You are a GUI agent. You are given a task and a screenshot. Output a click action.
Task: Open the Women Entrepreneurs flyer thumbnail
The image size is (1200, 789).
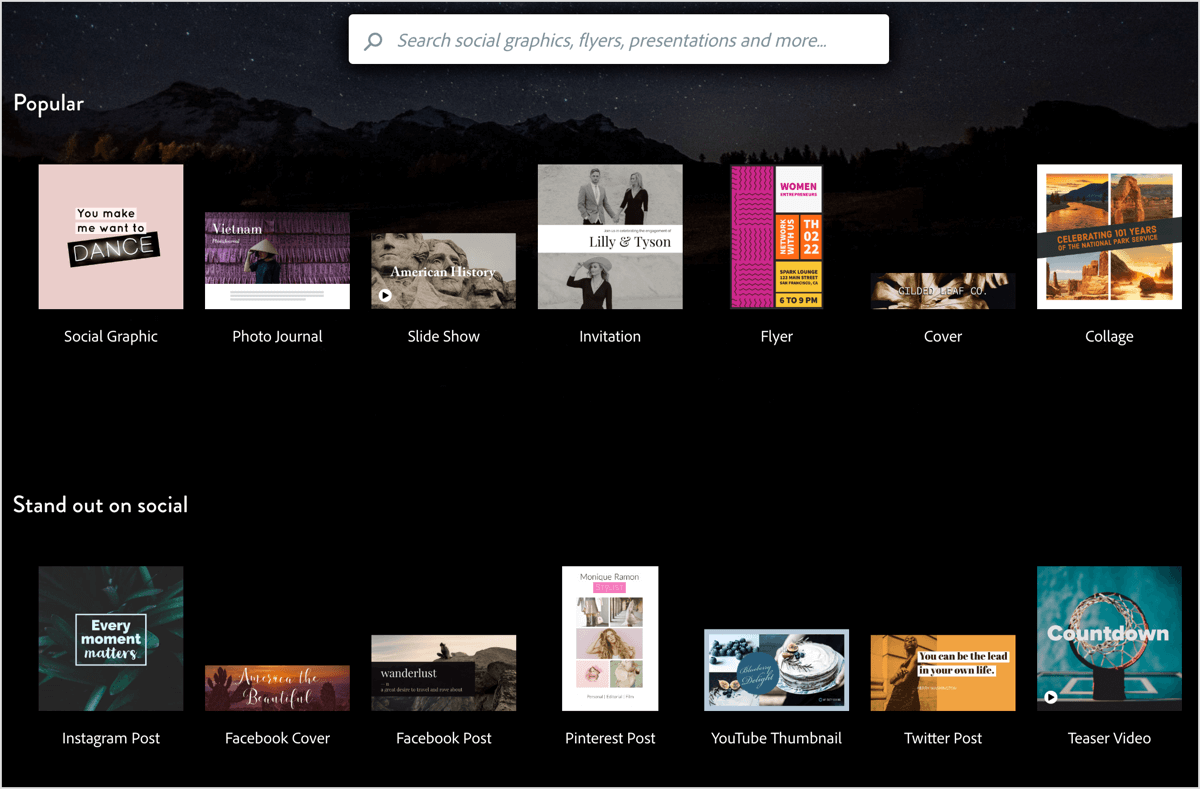click(776, 237)
